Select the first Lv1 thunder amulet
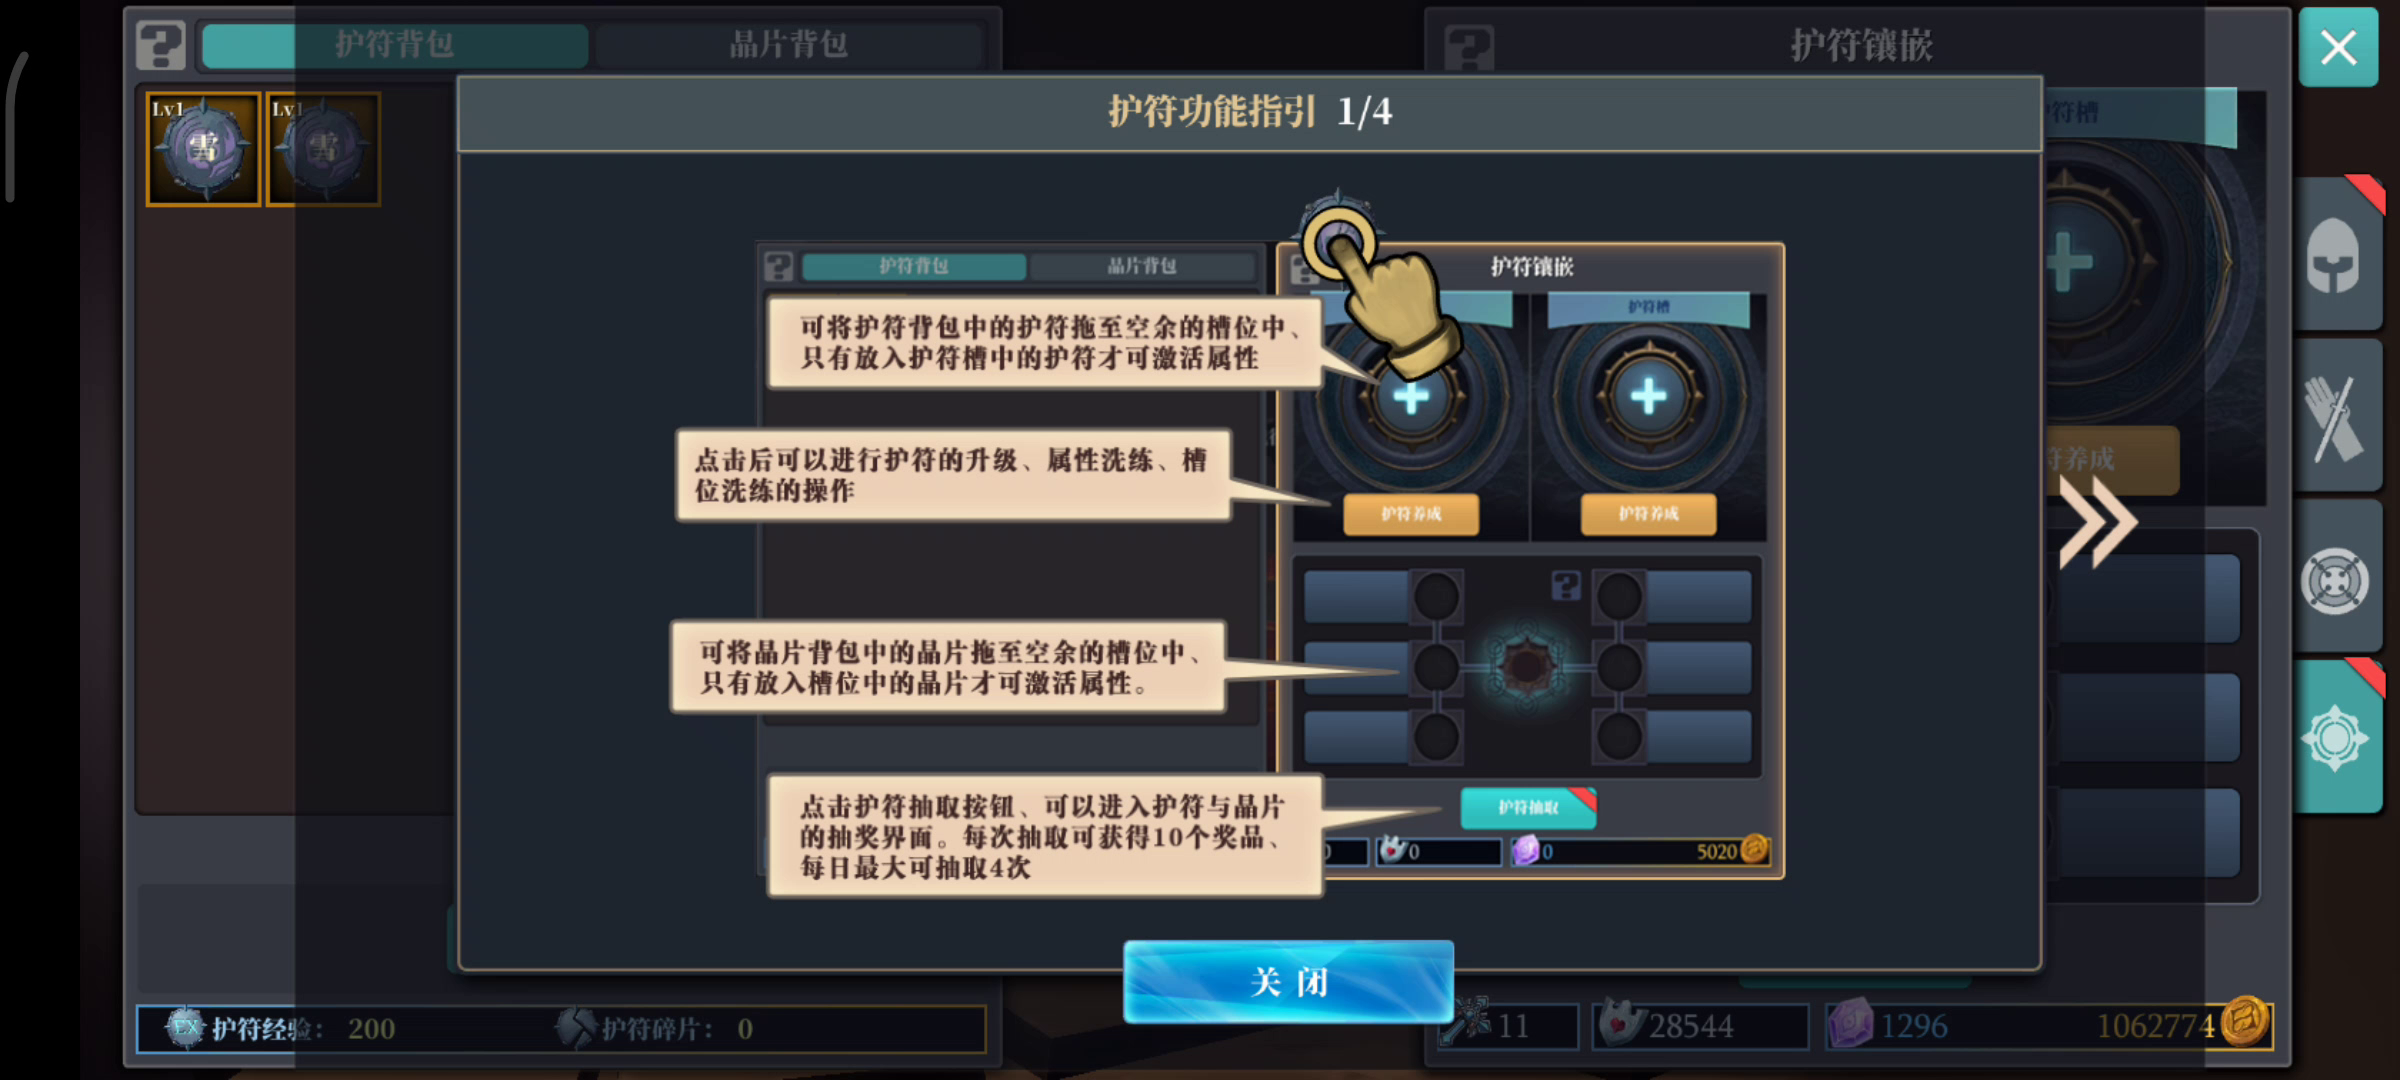The image size is (2400, 1080). [x=203, y=149]
